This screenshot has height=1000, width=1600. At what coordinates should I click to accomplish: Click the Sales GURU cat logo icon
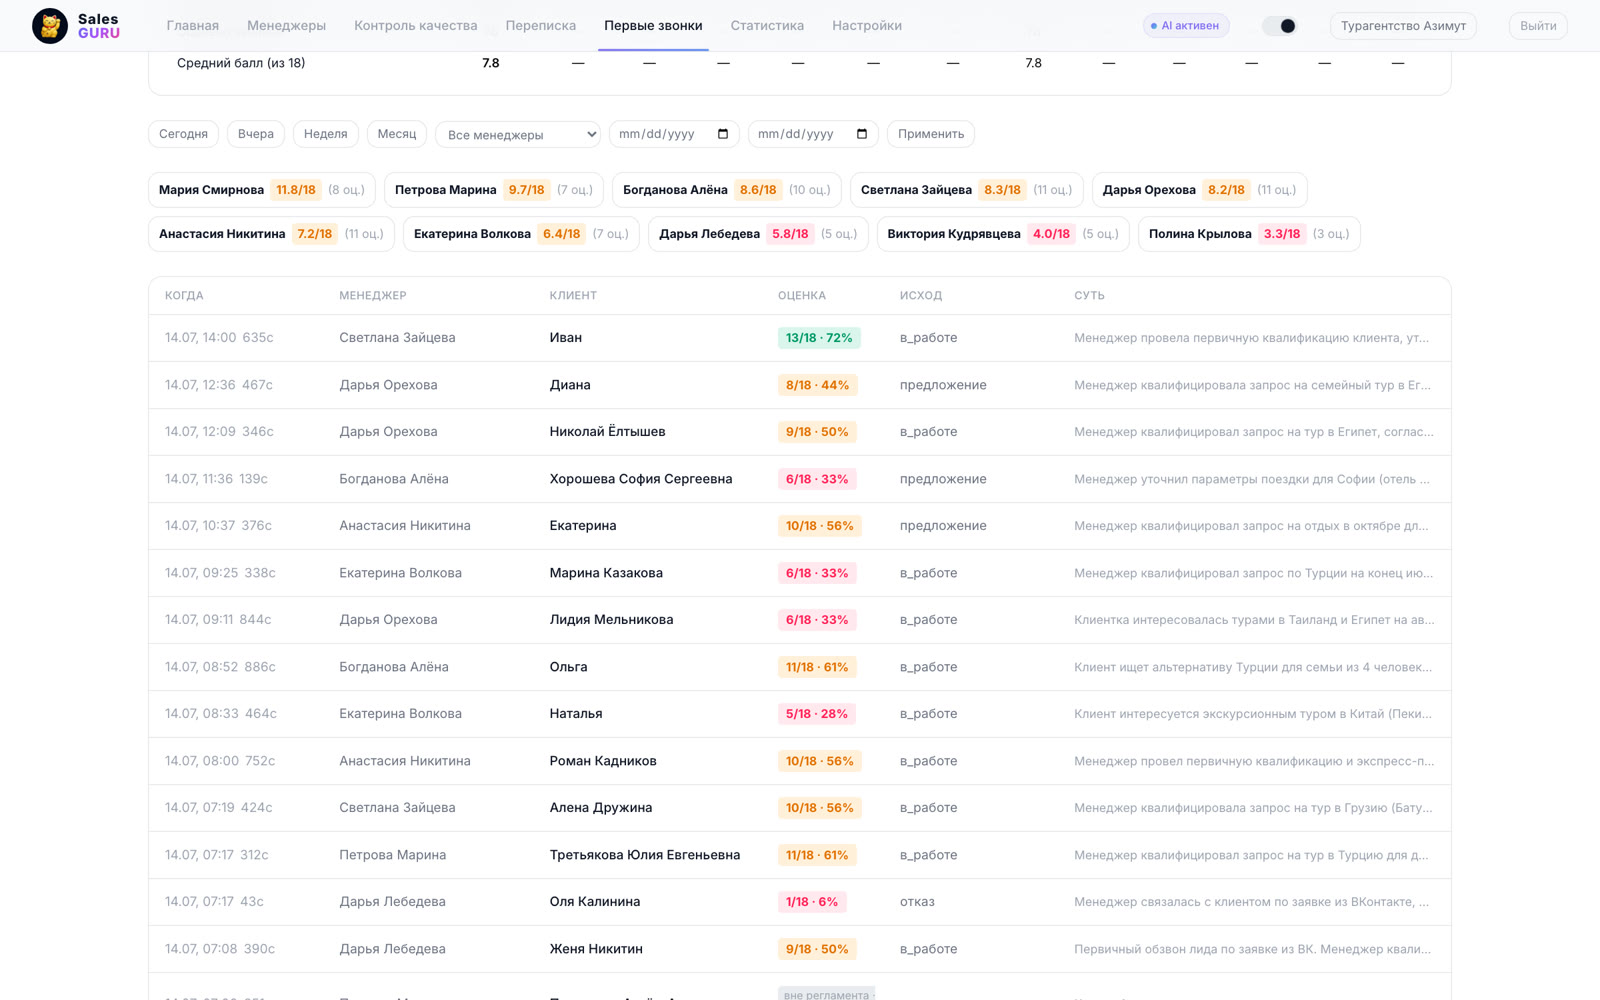pos(49,26)
